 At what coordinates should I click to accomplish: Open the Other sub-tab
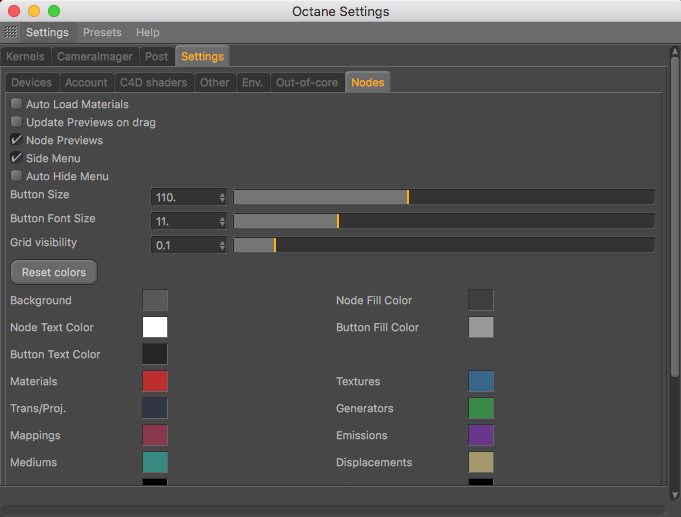click(x=215, y=83)
